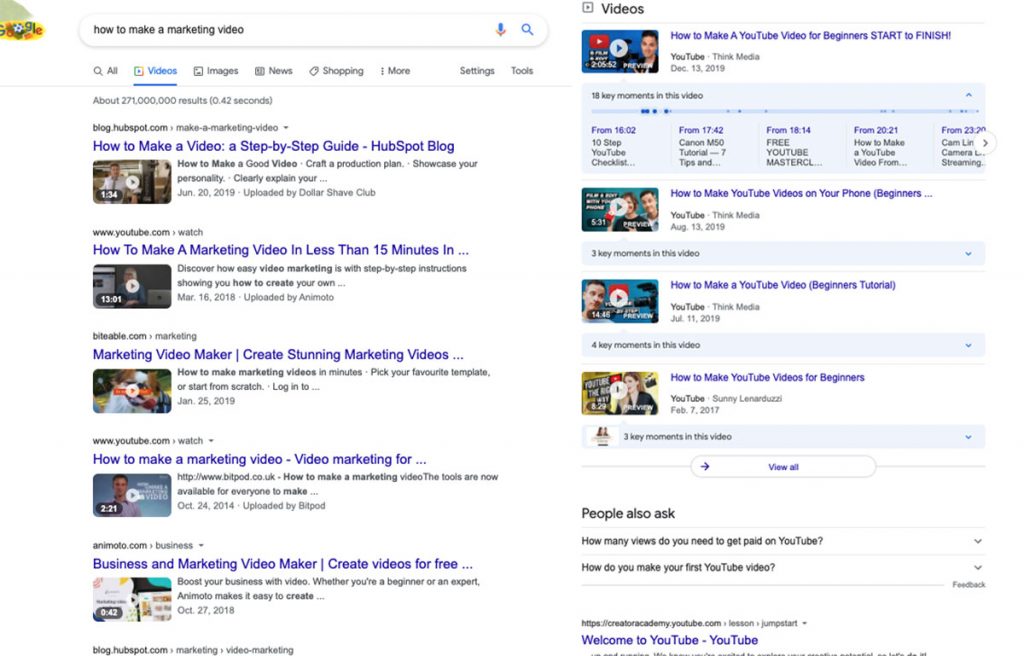Open dropdown arrow next to blog.hubspot.com make-a-marketing-video
Image resolution: width=1024 pixels, height=656 pixels.
coord(285,127)
